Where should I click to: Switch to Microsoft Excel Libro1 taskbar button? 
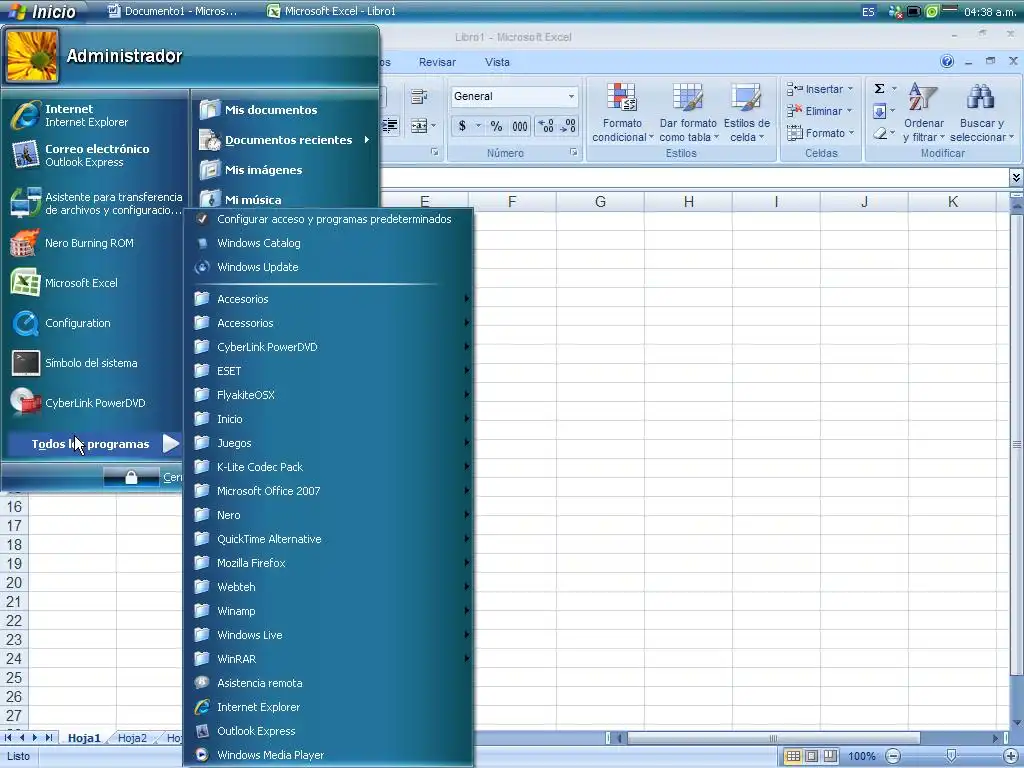[333, 11]
